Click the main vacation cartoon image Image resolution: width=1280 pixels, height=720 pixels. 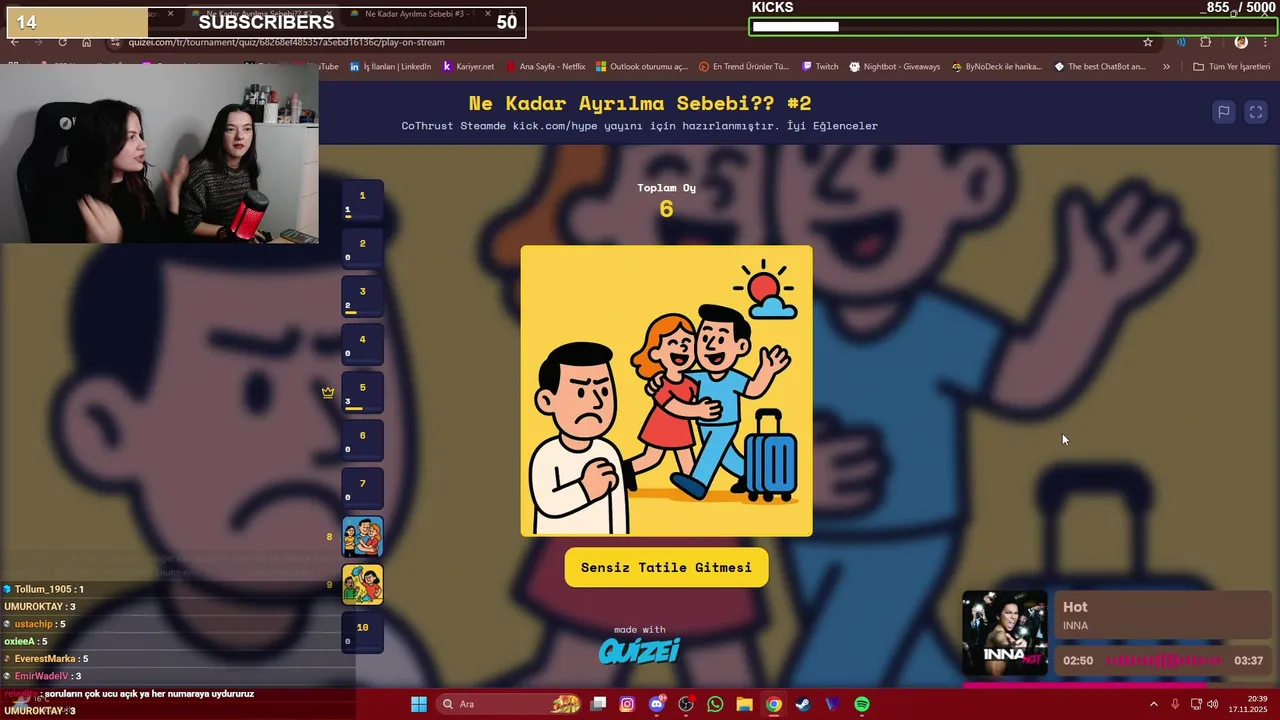click(x=666, y=391)
